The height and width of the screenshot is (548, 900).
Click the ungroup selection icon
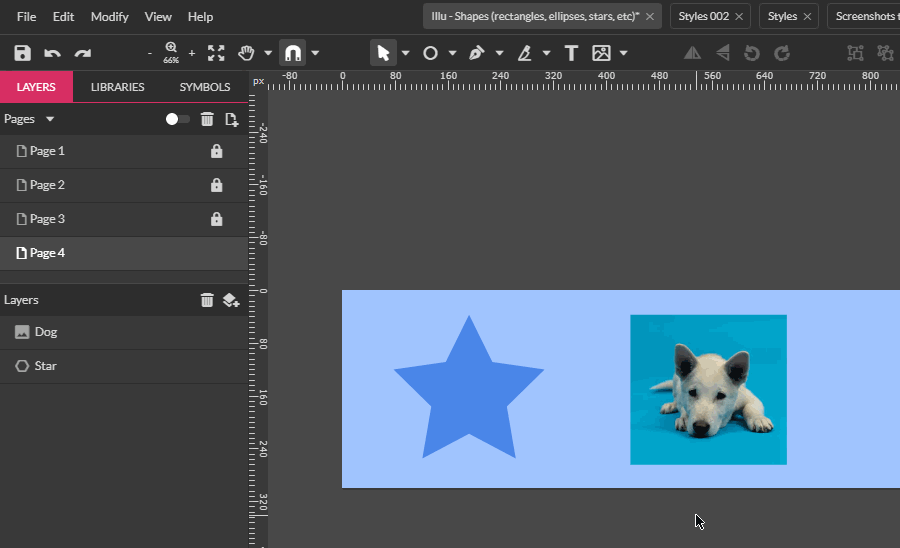[x=886, y=53]
